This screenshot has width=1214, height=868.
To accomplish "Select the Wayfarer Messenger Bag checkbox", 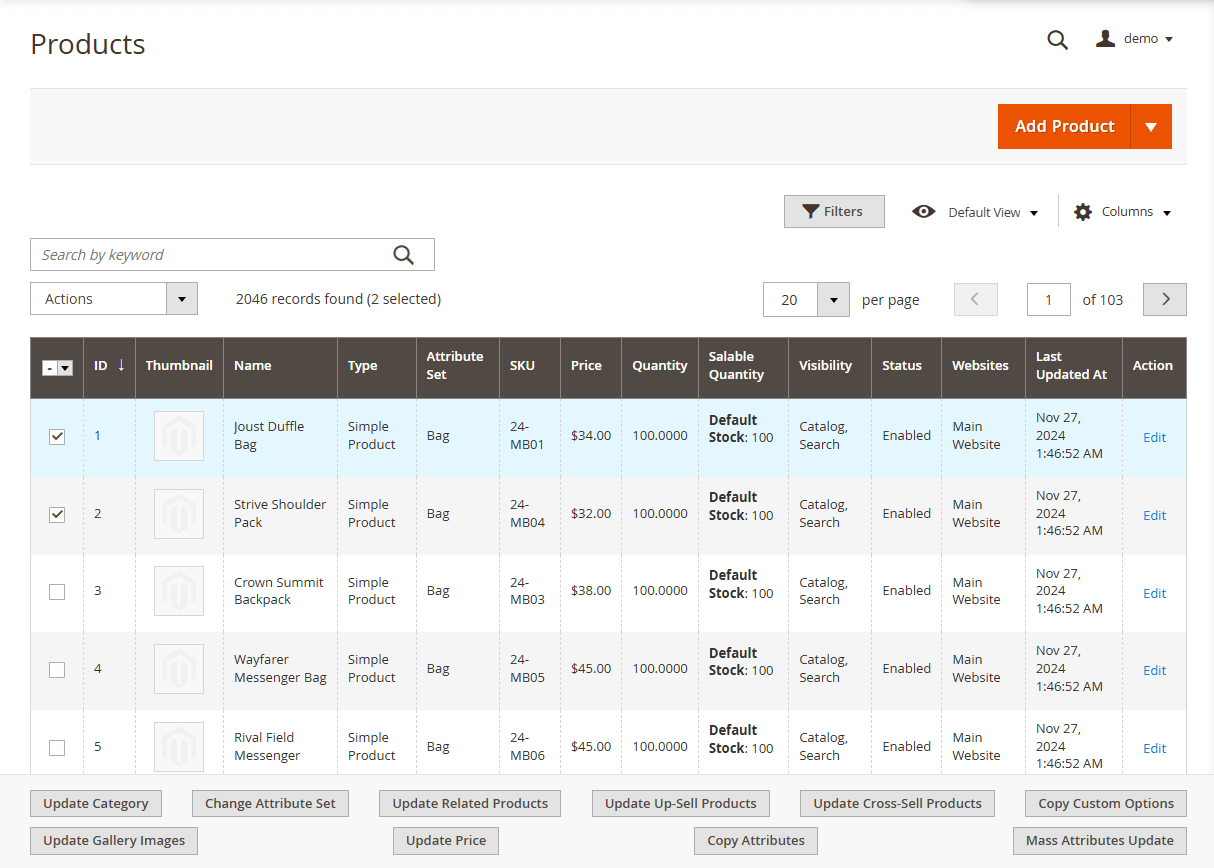I will pos(57,669).
